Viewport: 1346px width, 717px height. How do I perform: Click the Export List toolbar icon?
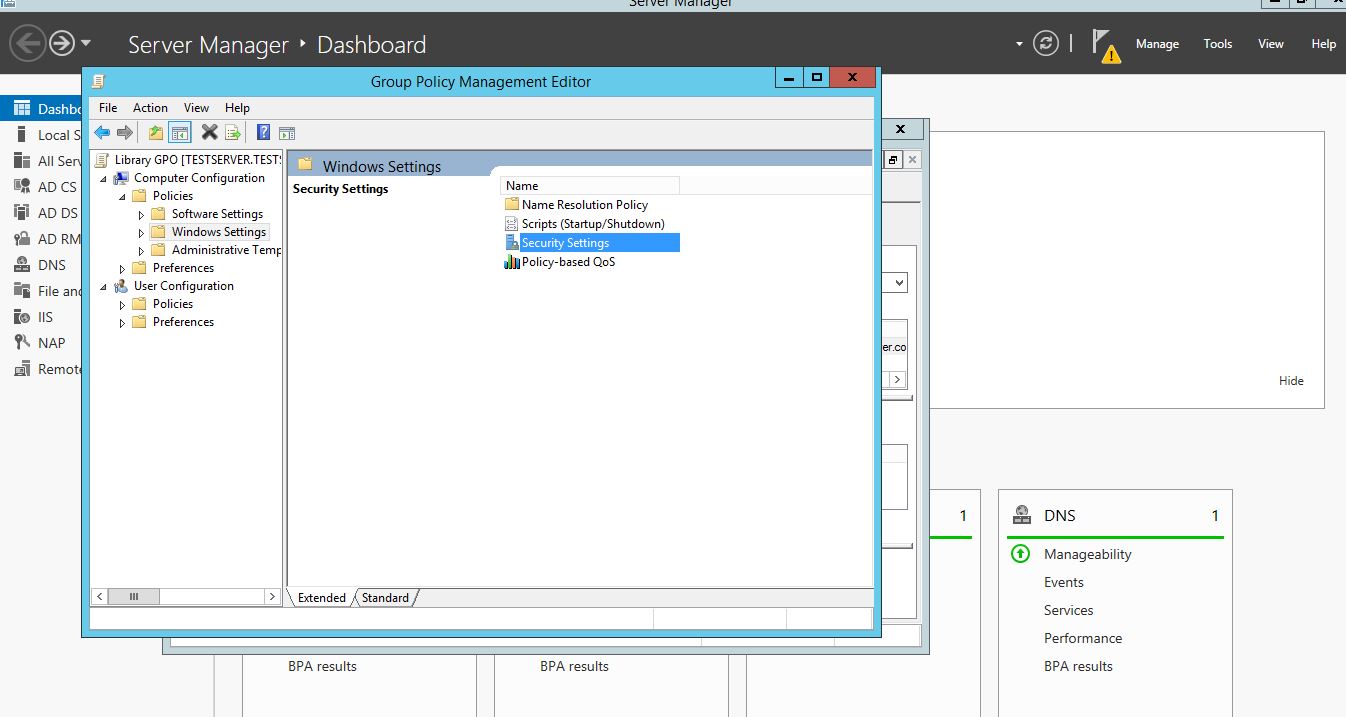(x=233, y=132)
